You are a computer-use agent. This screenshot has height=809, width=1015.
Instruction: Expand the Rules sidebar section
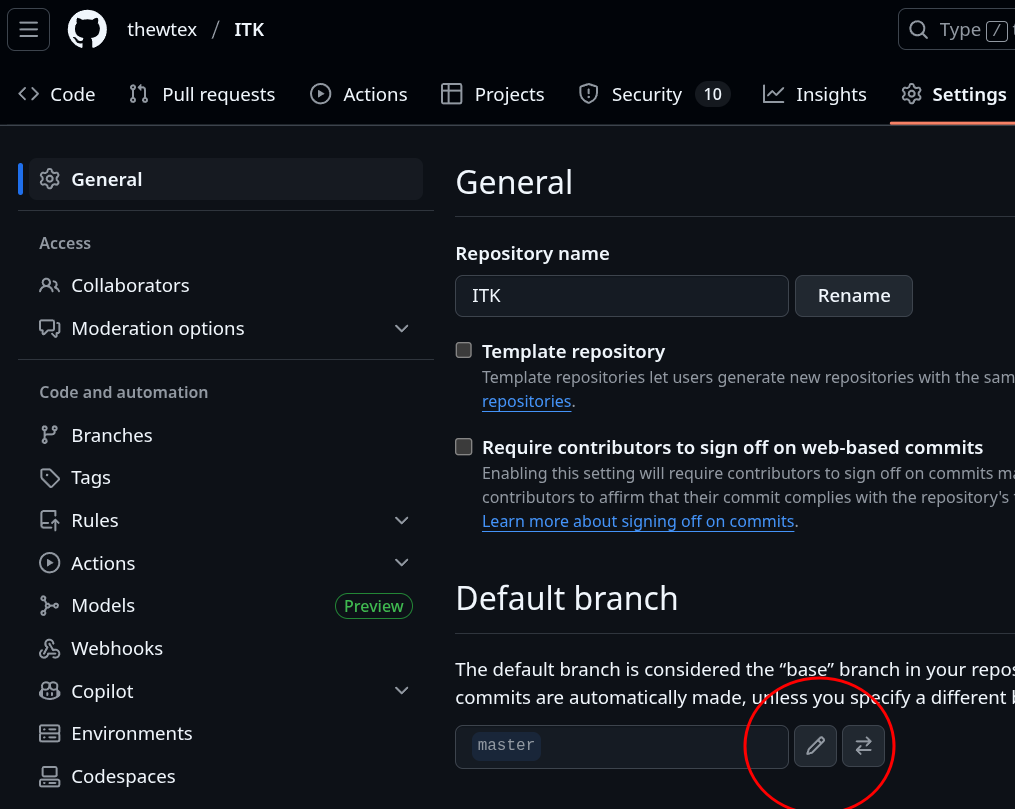point(401,520)
